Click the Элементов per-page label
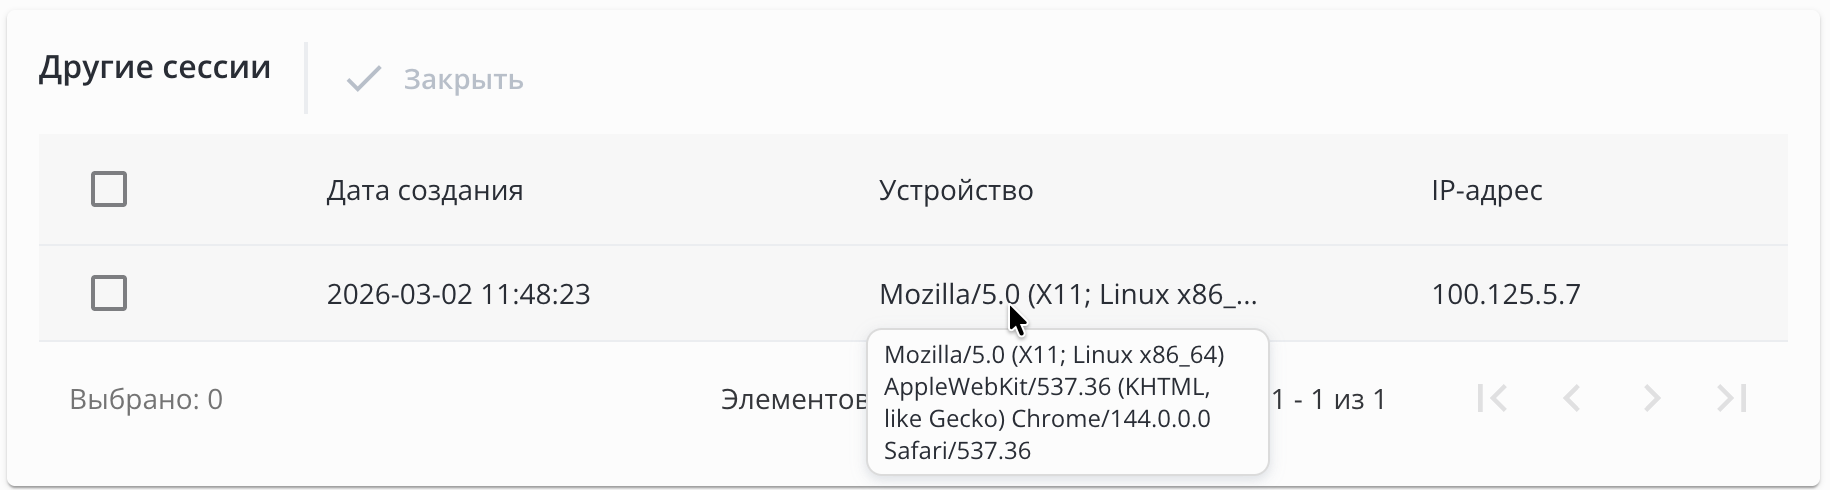The width and height of the screenshot is (1830, 490). pos(794,399)
